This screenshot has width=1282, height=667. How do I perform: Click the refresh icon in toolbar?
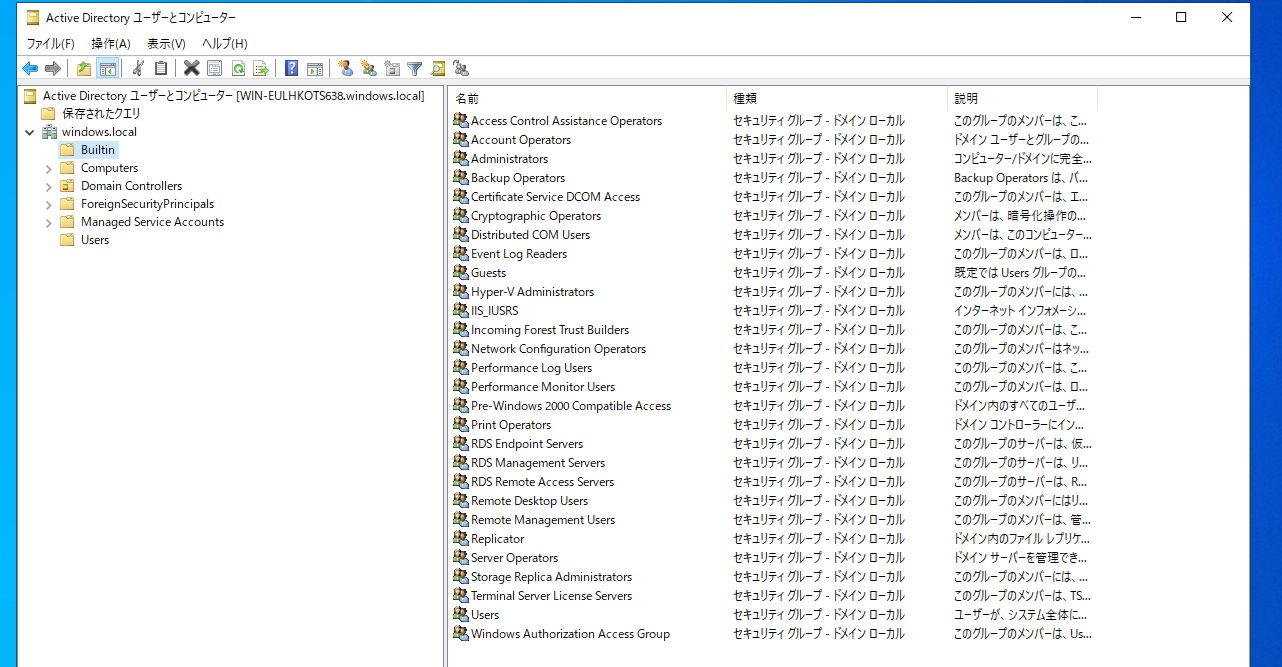pos(238,68)
